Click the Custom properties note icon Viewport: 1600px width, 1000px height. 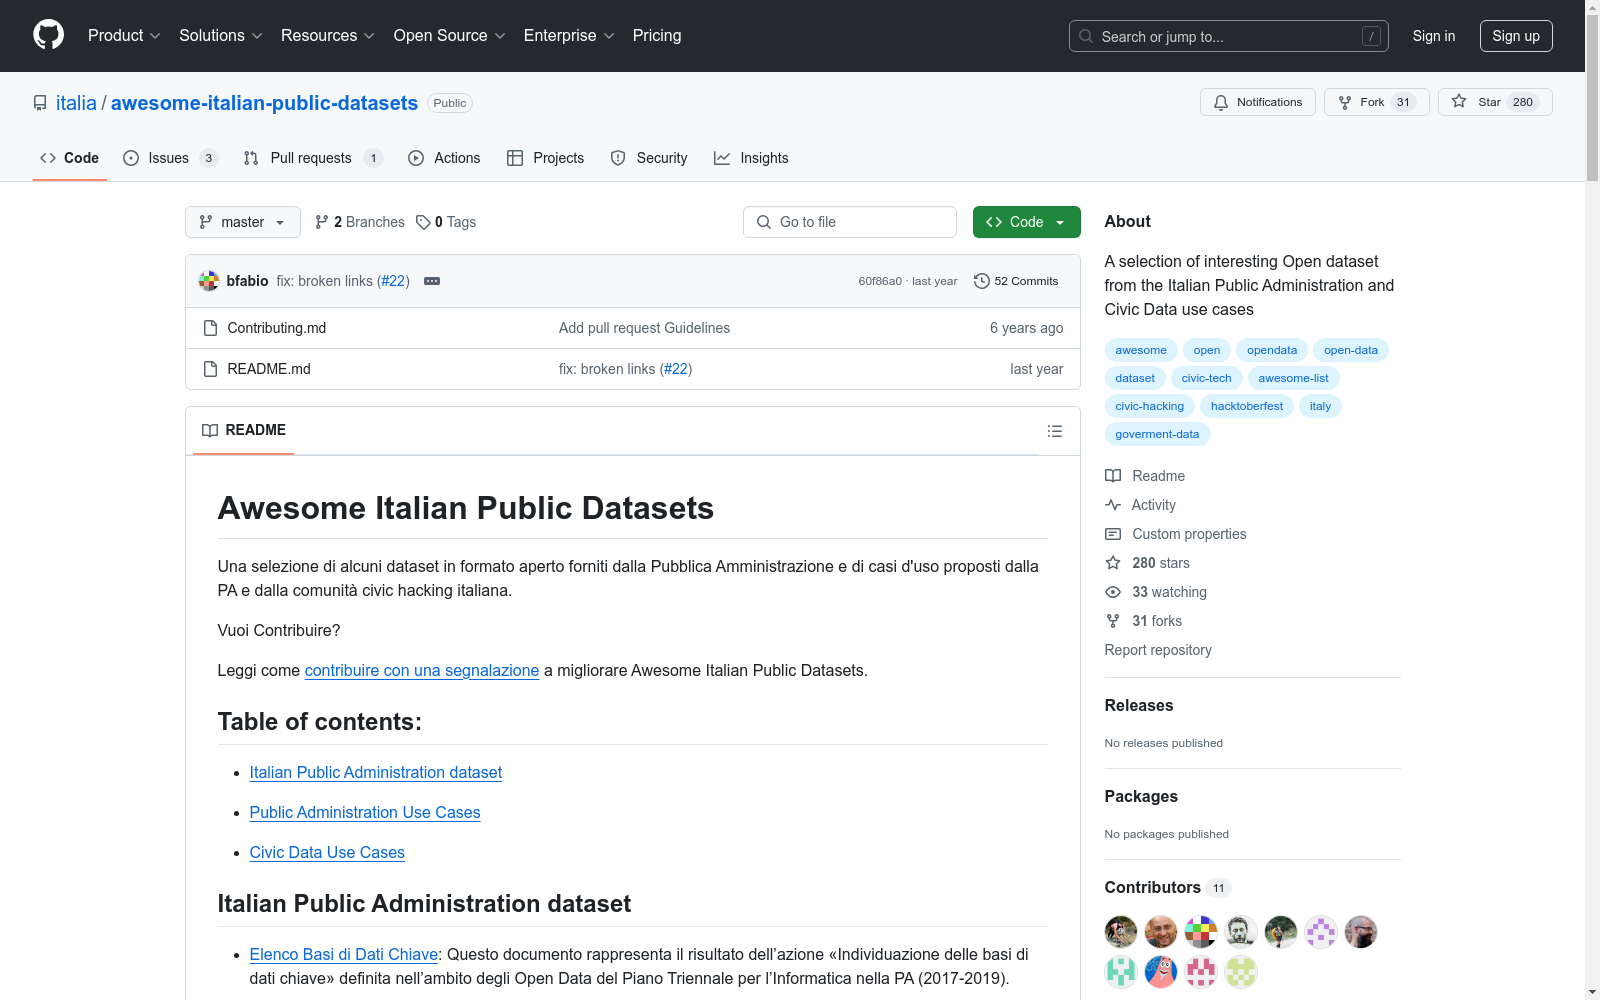click(1113, 534)
